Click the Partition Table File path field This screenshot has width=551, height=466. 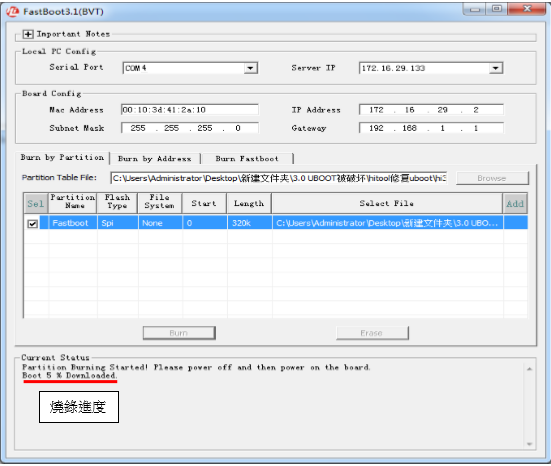click(x=279, y=178)
